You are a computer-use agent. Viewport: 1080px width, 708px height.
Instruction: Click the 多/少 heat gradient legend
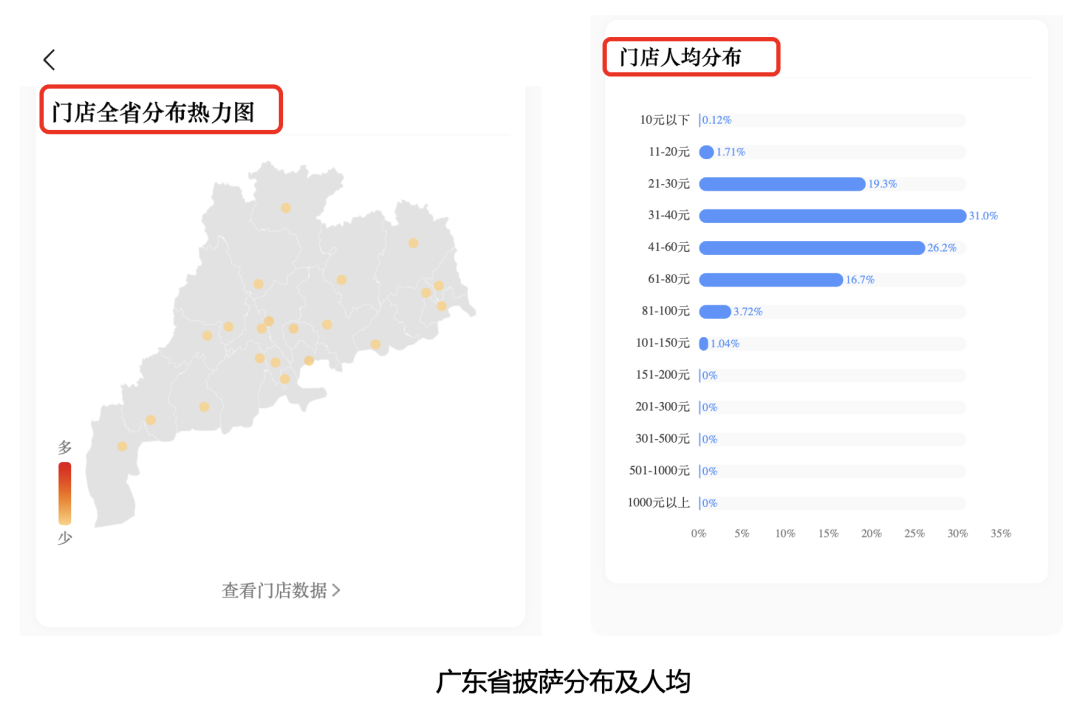[x=64, y=492]
